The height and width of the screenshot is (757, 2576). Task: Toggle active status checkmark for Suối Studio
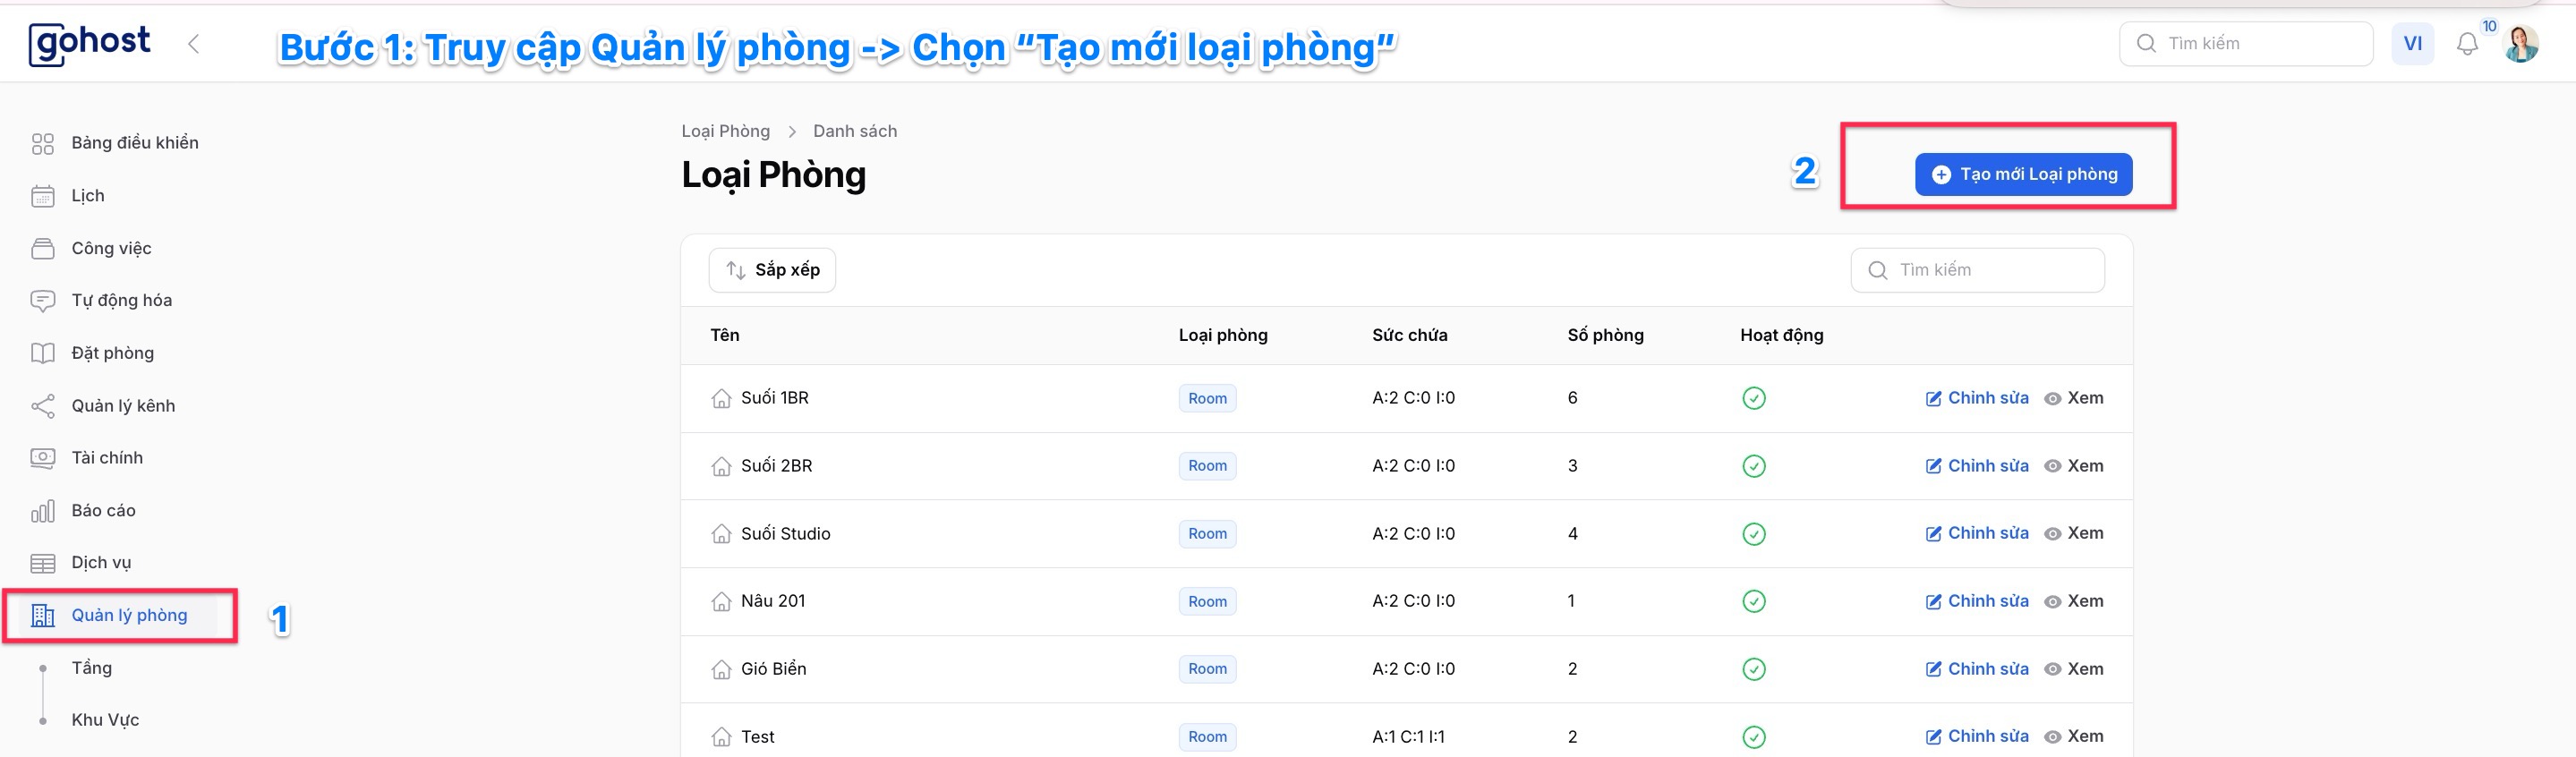[1753, 534]
